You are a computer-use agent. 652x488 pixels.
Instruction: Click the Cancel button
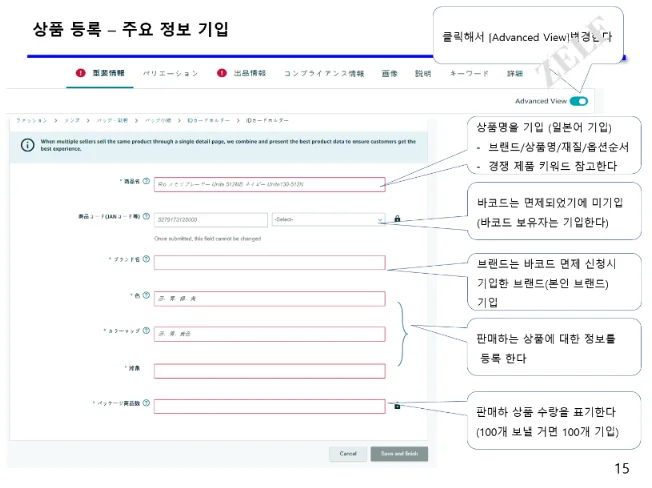348,454
